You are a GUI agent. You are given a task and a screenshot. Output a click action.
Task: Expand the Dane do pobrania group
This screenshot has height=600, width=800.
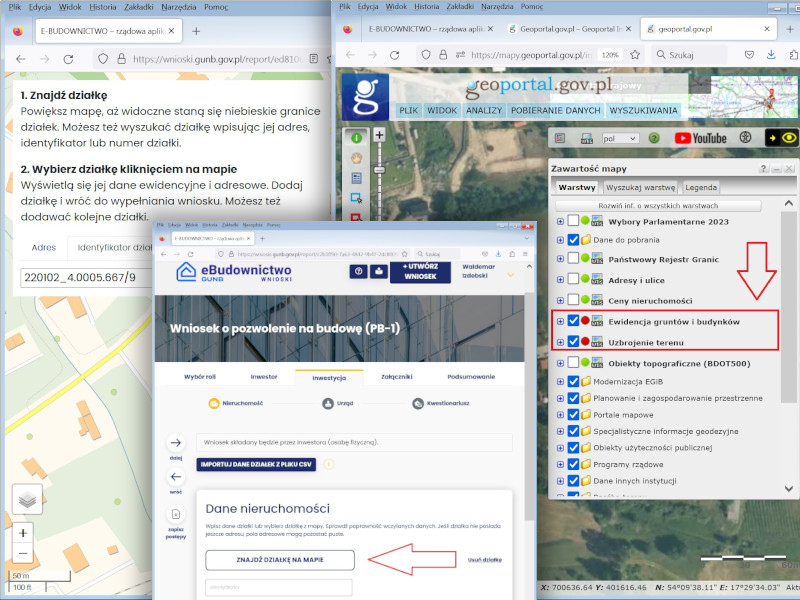tap(560, 240)
